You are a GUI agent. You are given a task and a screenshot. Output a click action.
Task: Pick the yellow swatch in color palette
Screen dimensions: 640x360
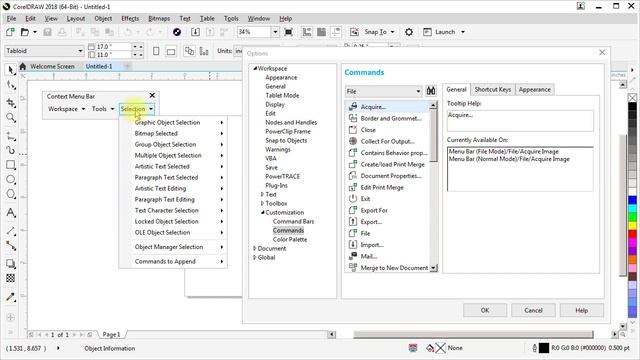(x=632, y=225)
